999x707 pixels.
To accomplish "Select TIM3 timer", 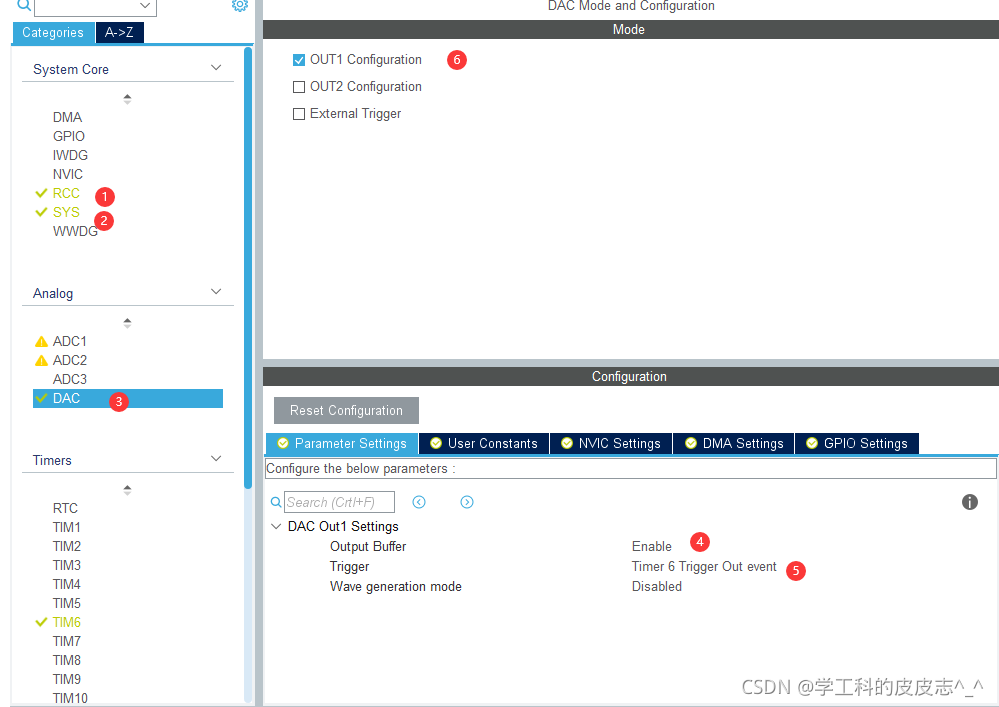I will coord(66,566).
